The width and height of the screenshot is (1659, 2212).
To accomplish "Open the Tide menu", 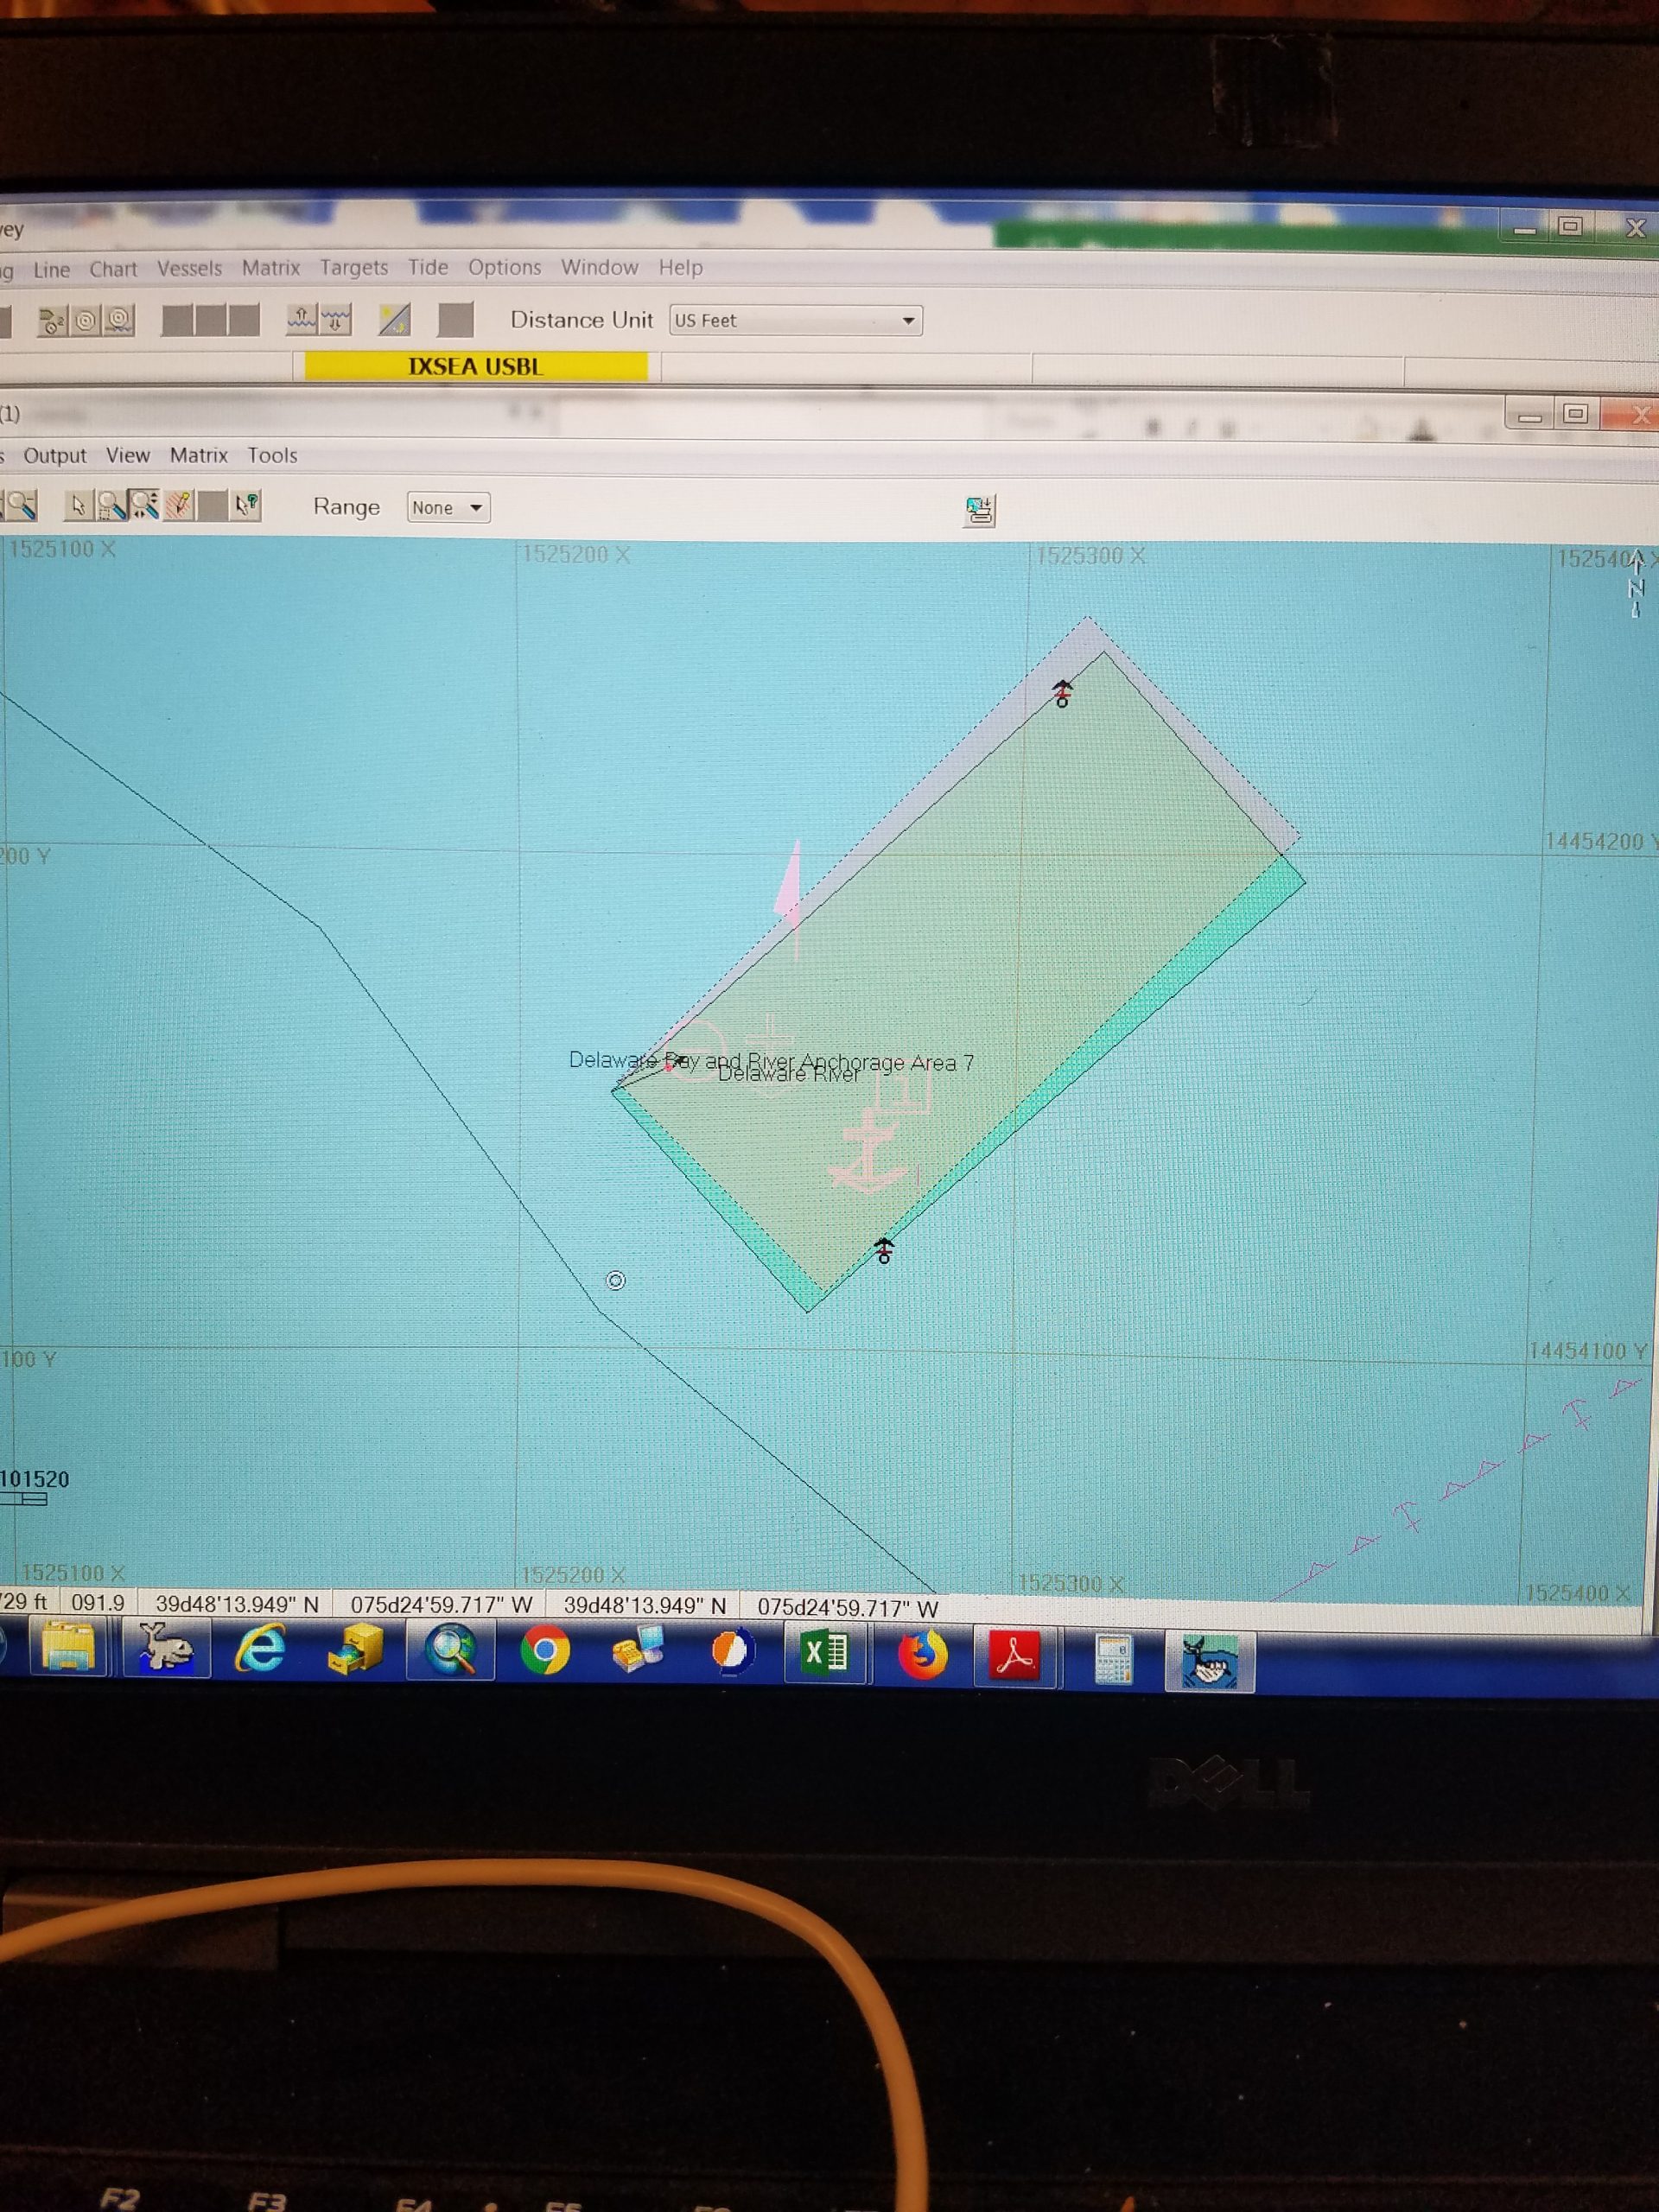I will click(x=427, y=267).
